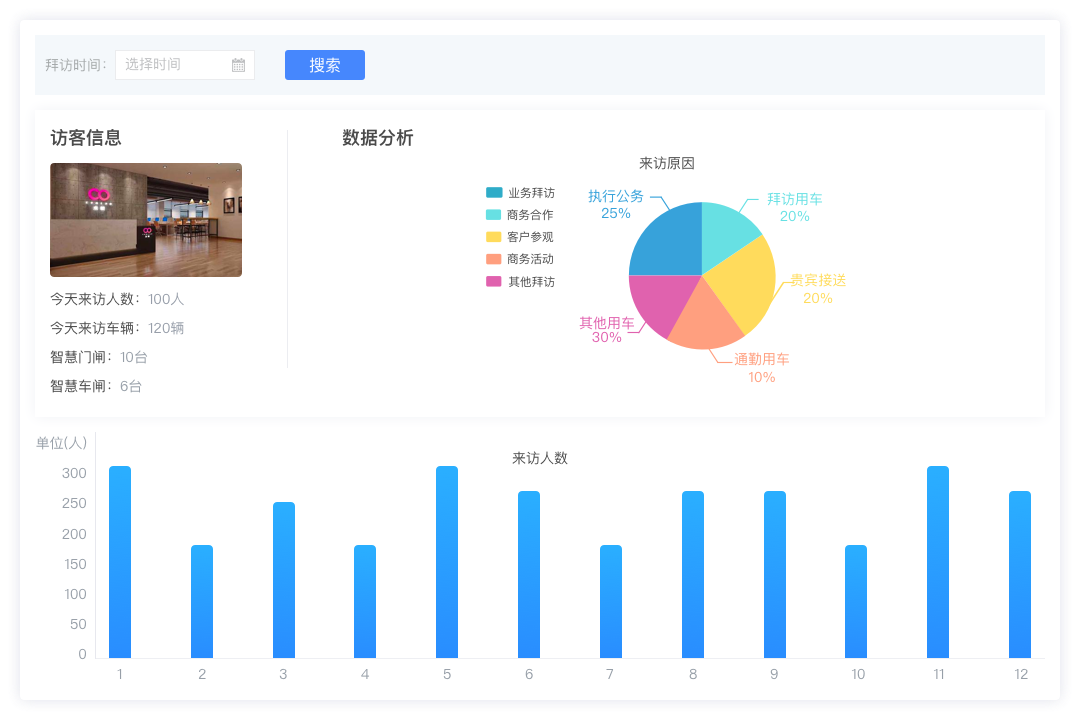The width and height of the screenshot is (1080, 720).
Task: Click the 今天来访车辆 120辆 line
Action: (117, 328)
